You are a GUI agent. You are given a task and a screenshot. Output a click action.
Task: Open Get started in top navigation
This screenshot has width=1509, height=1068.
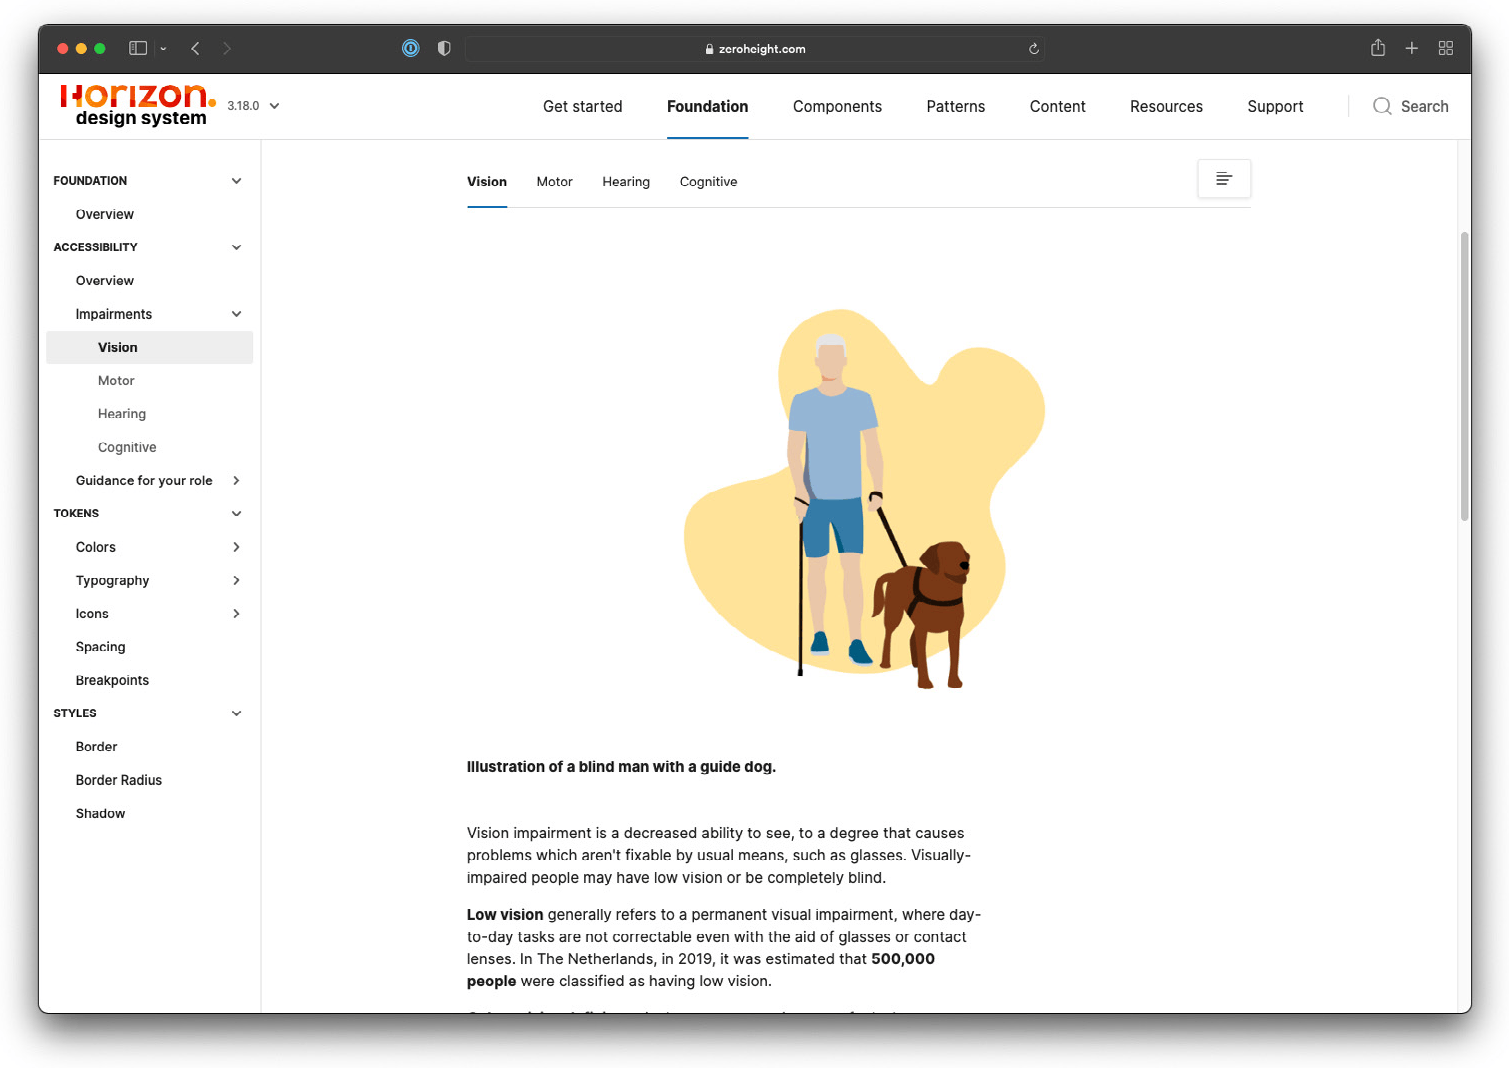coord(582,106)
